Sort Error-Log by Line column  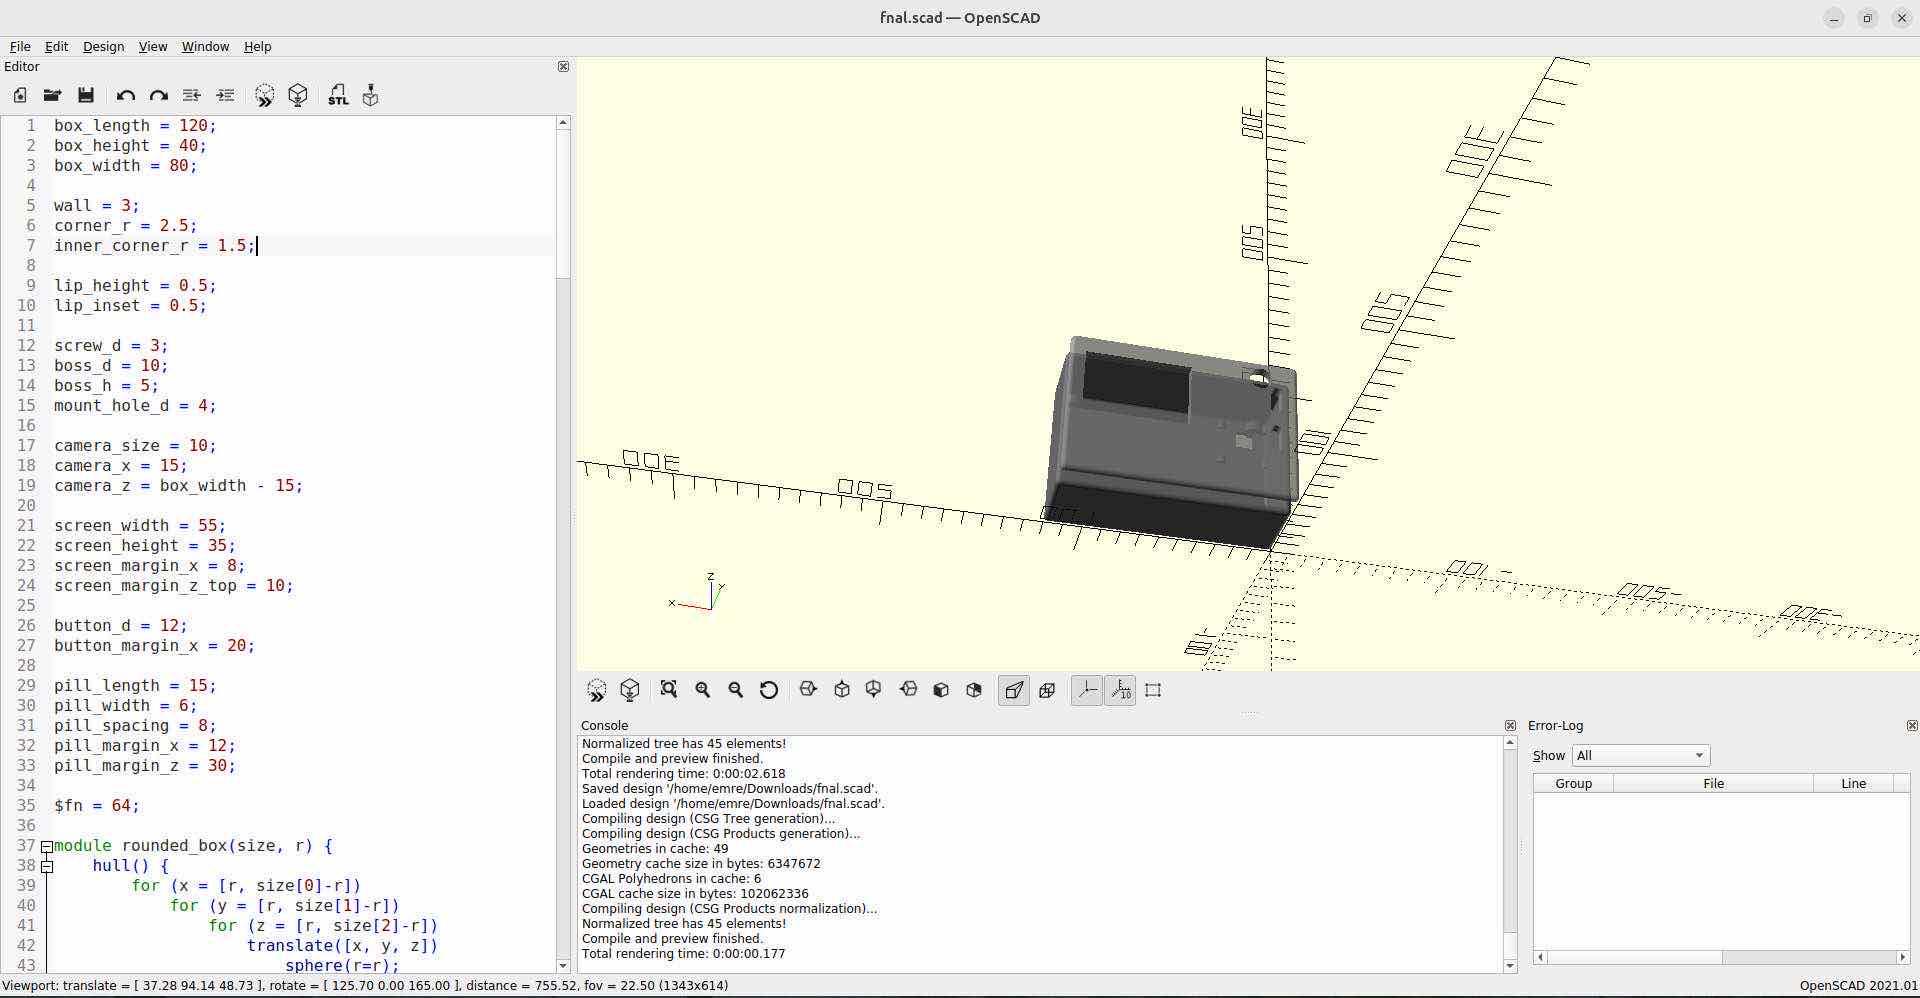[1853, 784]
